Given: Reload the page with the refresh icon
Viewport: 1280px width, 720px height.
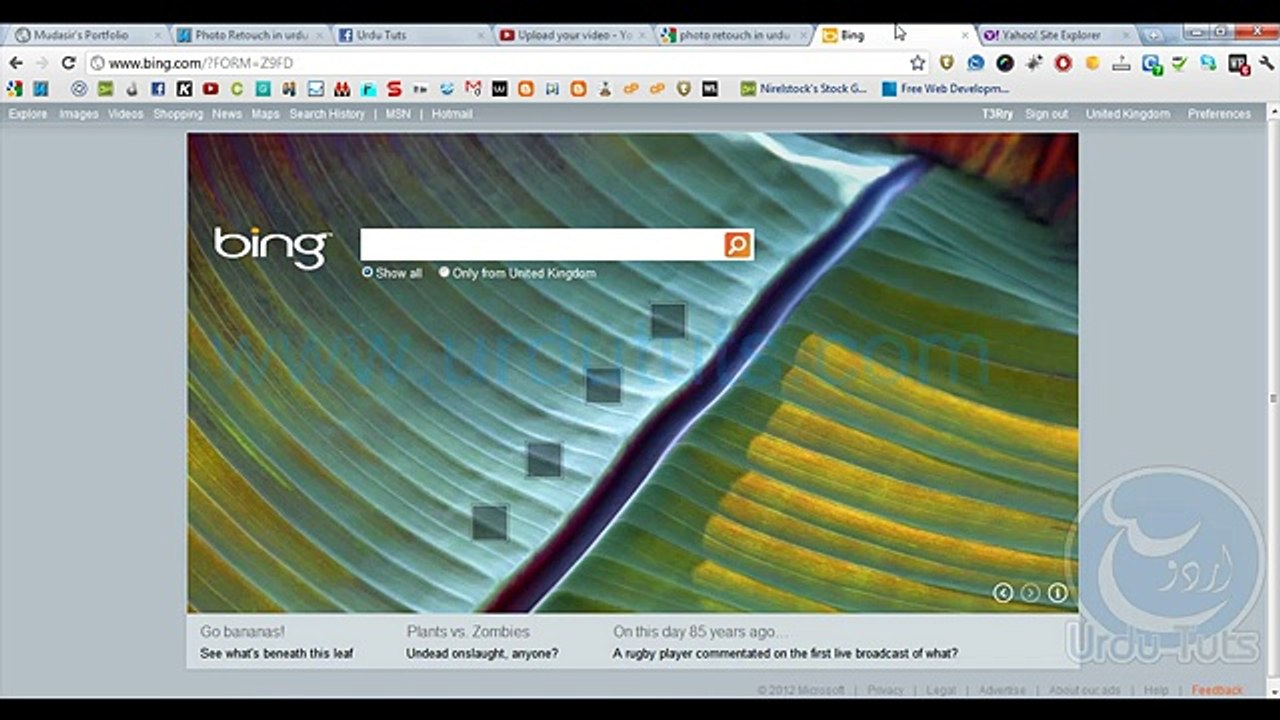Looking at the screenshot, I should point(68,63).
